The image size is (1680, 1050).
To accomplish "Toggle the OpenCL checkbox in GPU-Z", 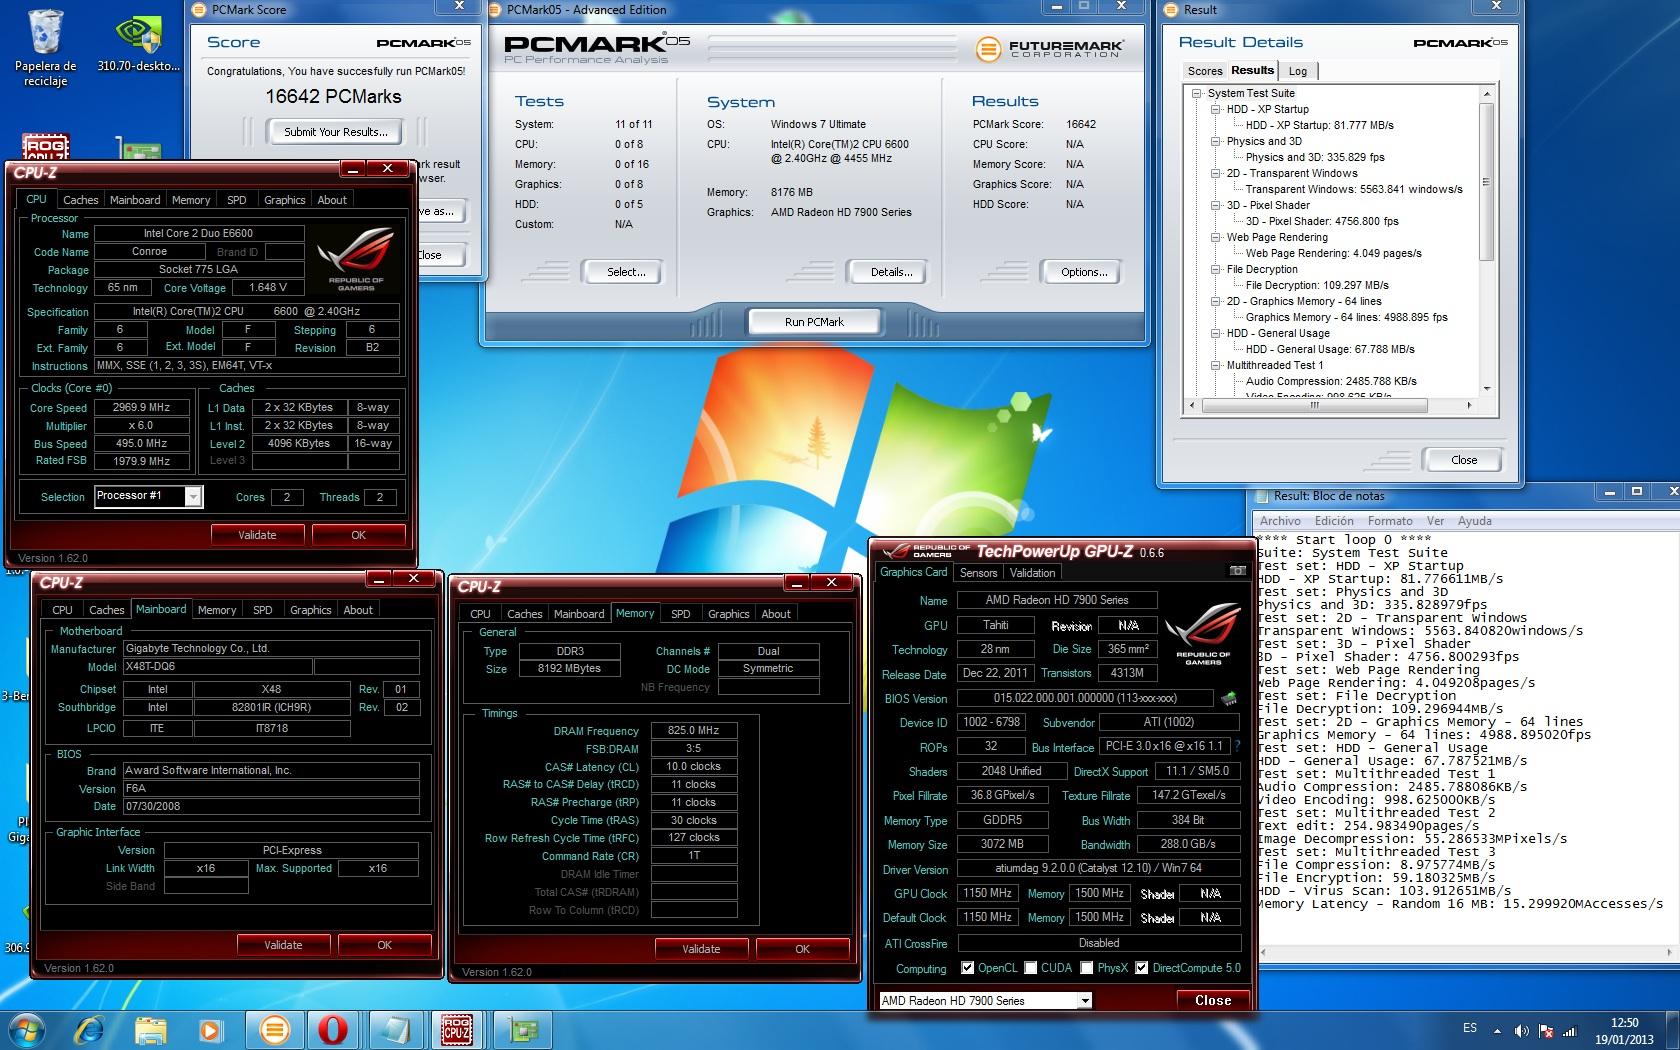I will (967, 968).
